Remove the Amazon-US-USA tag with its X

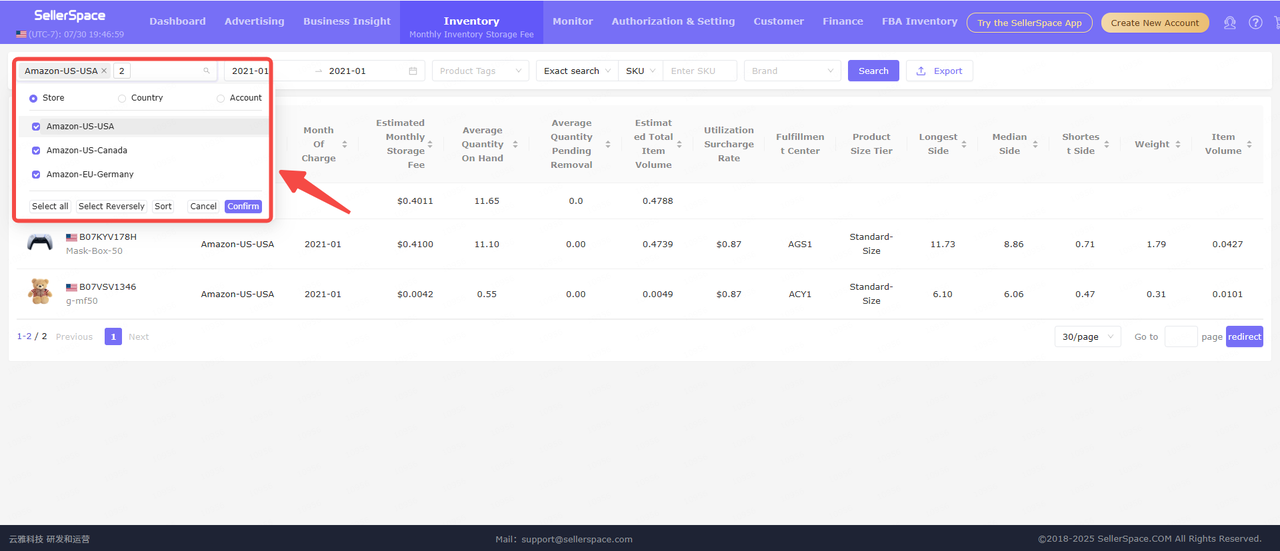click(104, 71)
